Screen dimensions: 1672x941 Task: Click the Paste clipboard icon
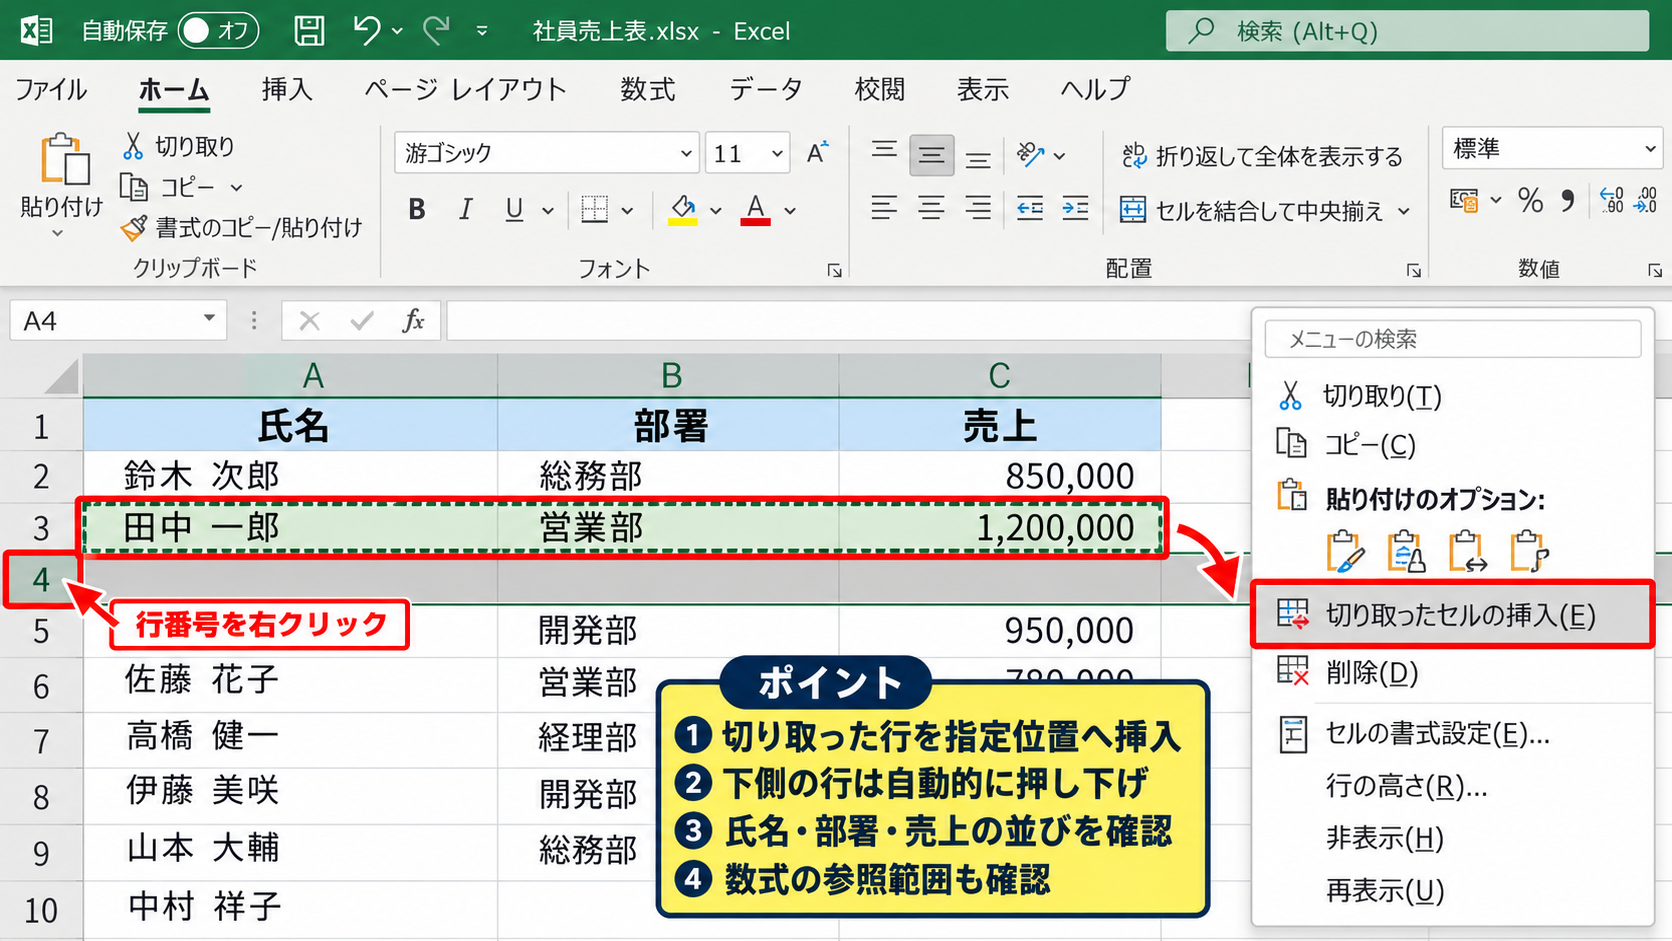pos(64,160)
